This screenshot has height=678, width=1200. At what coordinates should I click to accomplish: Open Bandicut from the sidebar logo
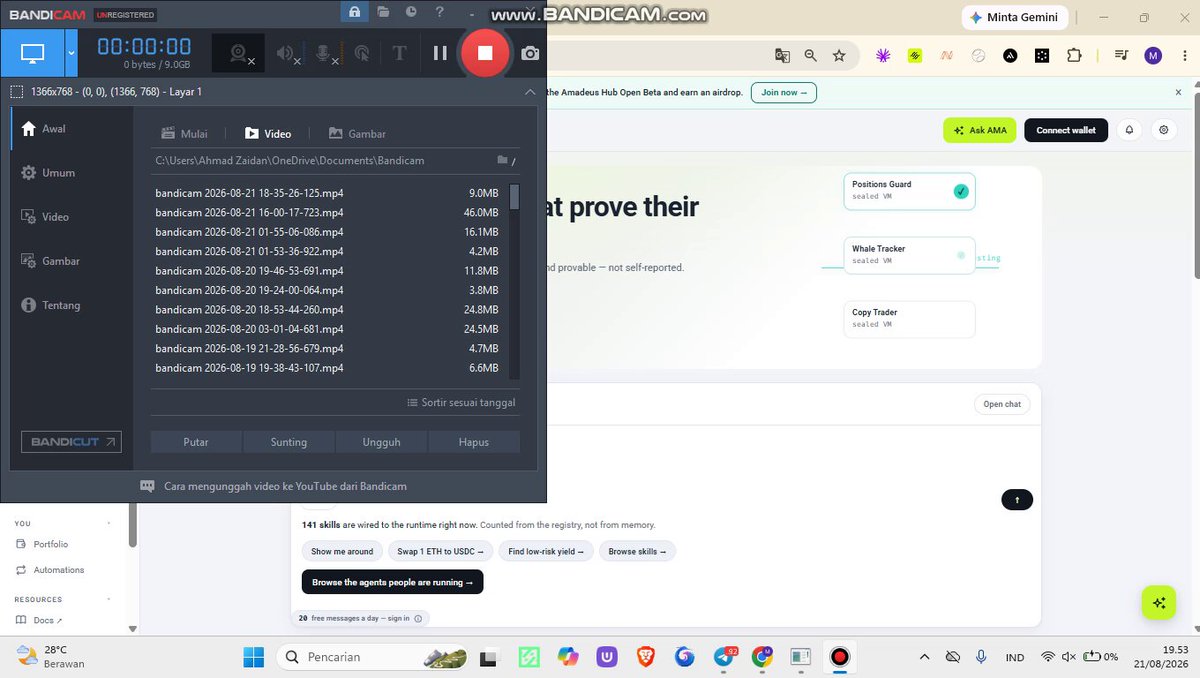[72, 442]
